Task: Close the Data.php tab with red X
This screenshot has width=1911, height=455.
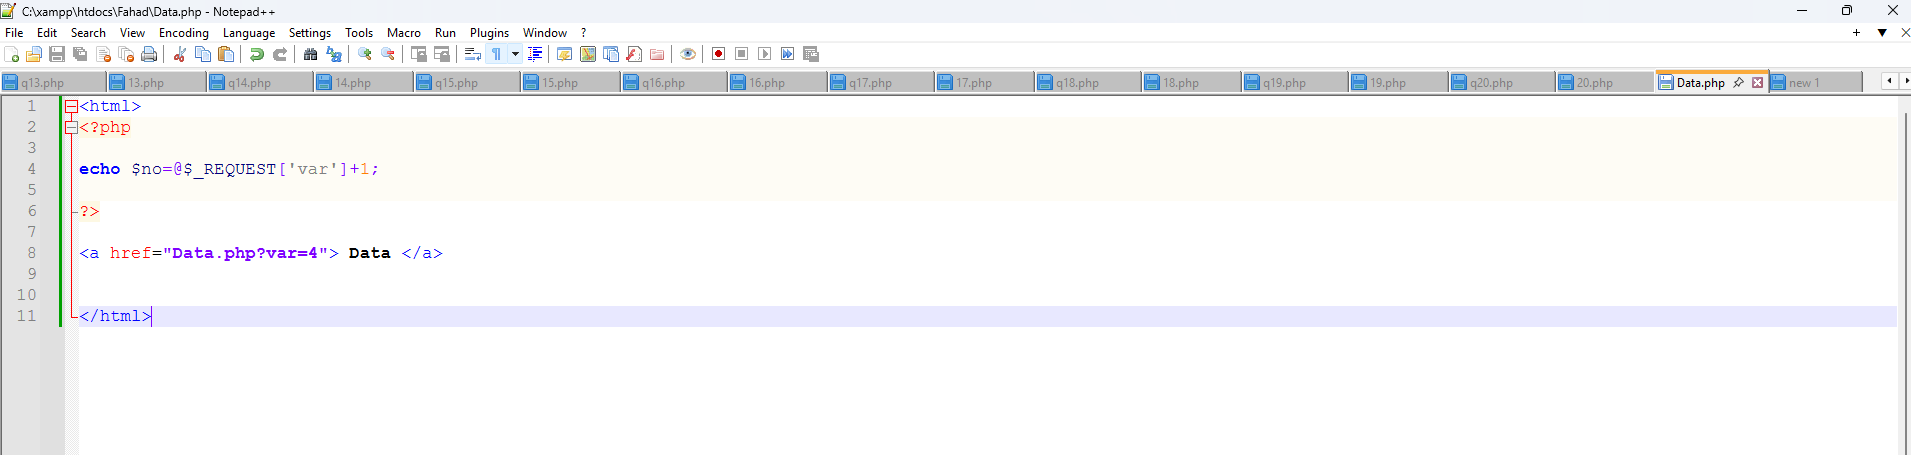Action: tap(1757, 82)
